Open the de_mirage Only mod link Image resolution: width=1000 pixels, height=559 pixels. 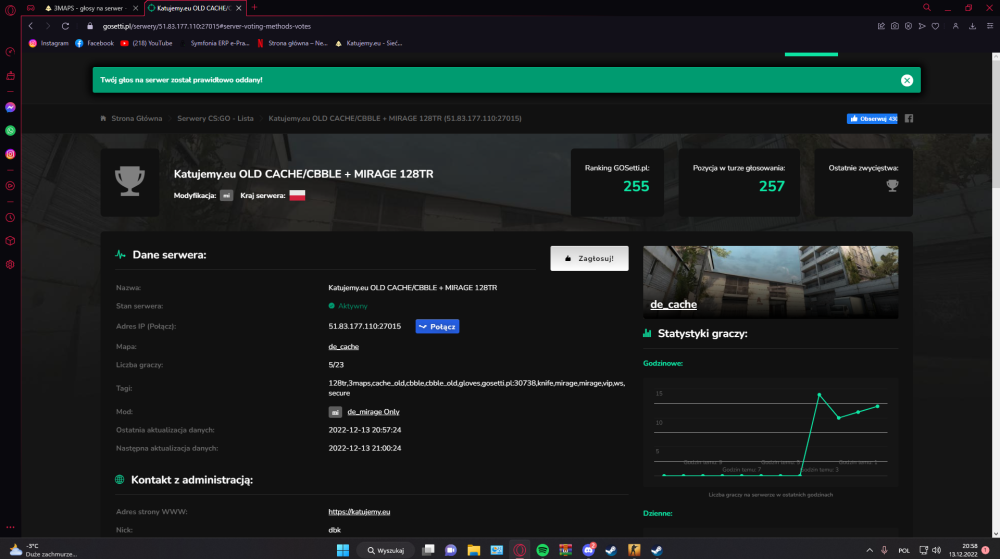coord(374,412)
